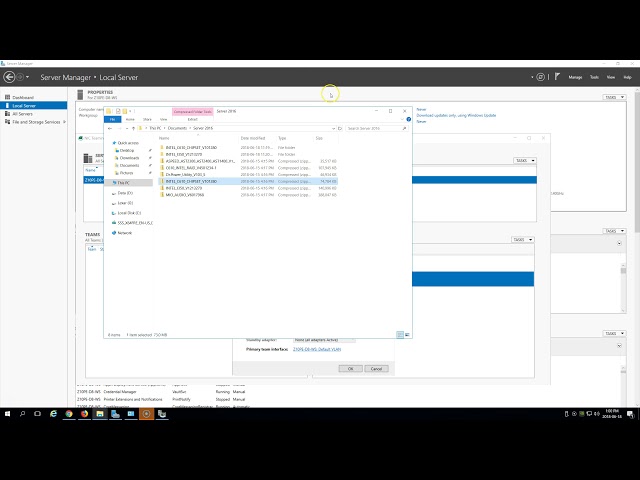
Task: Open the Properties TASKS dropdown
Action: click(x=614, y=97)
